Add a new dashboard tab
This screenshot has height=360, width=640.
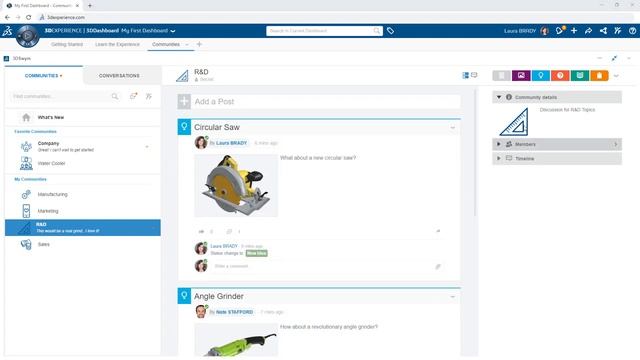coord(199,44)
